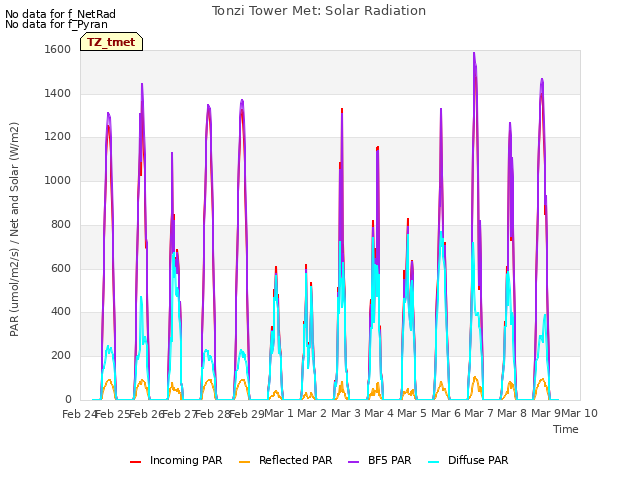640x480 pixels.
Task: Click the Time x-axis label
Action: tap(566, 429)
